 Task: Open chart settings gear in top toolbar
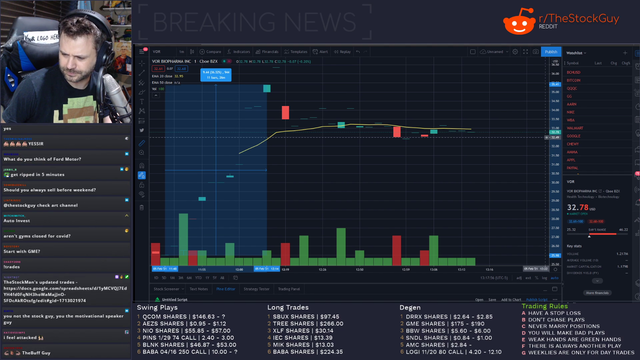coord(515,52)
